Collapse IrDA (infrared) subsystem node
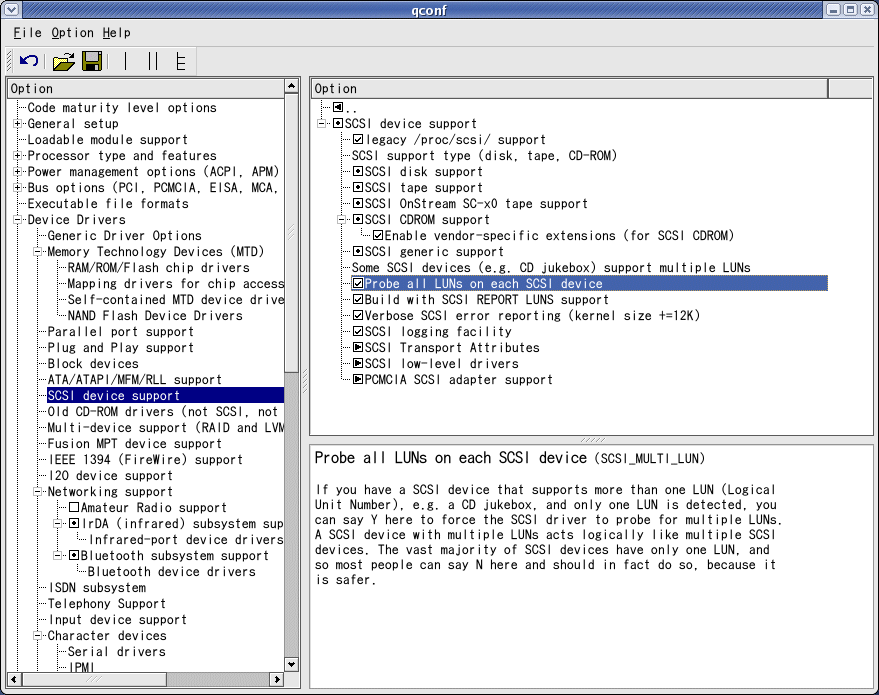 tap(58, 523)
